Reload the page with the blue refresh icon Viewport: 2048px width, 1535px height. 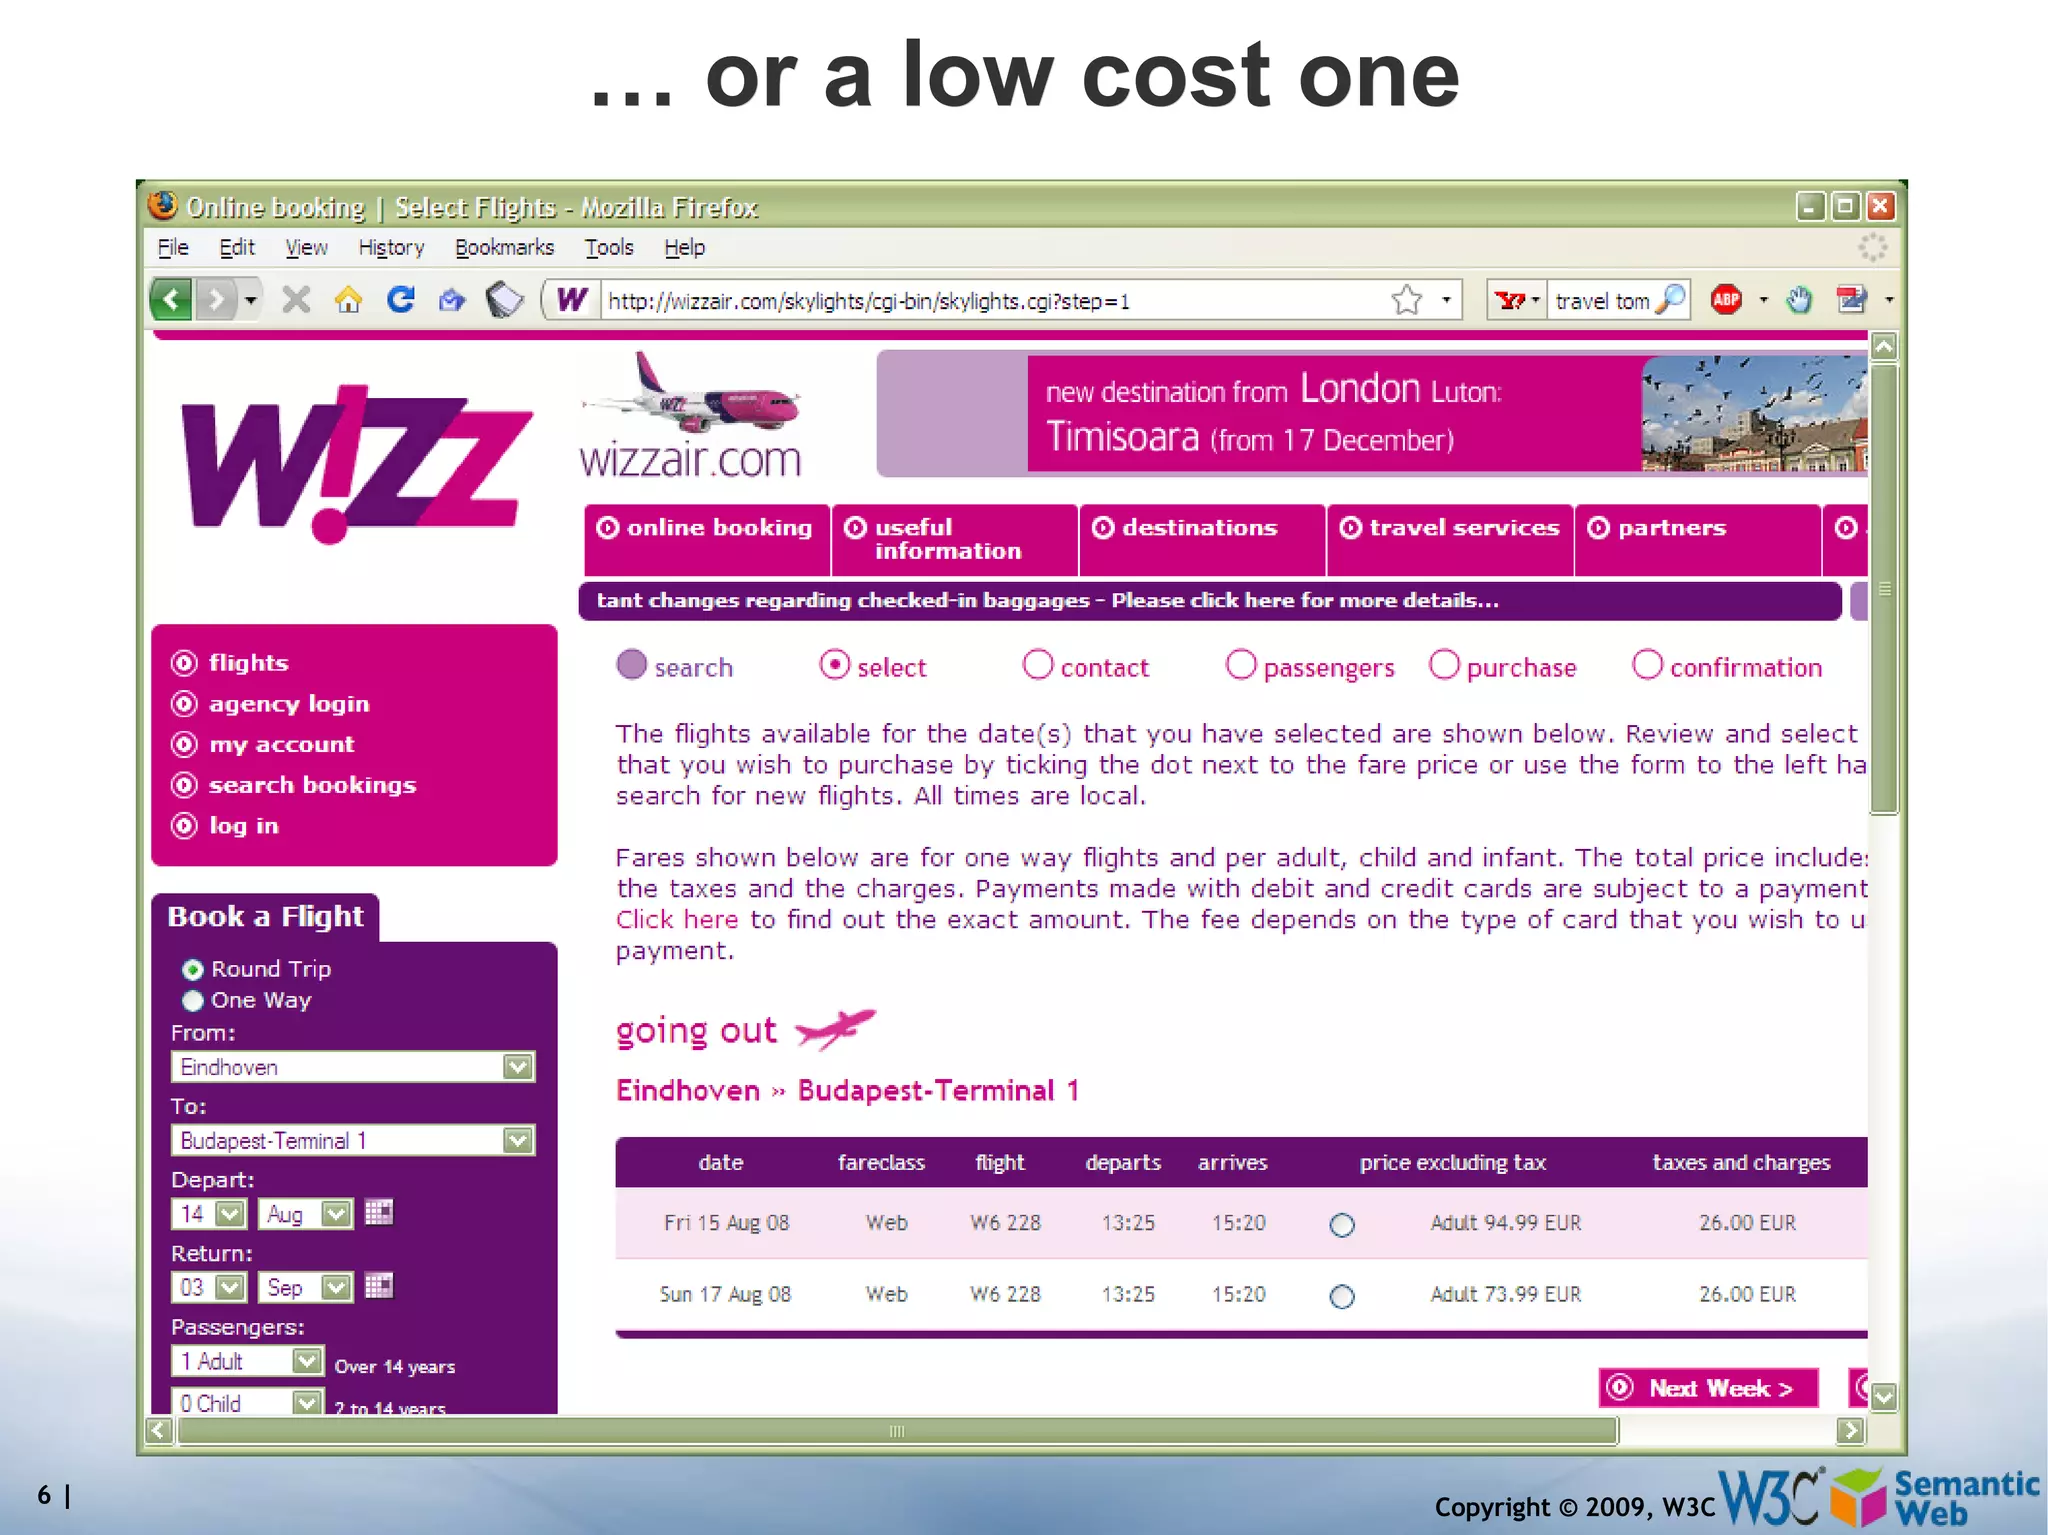(401, 299)
